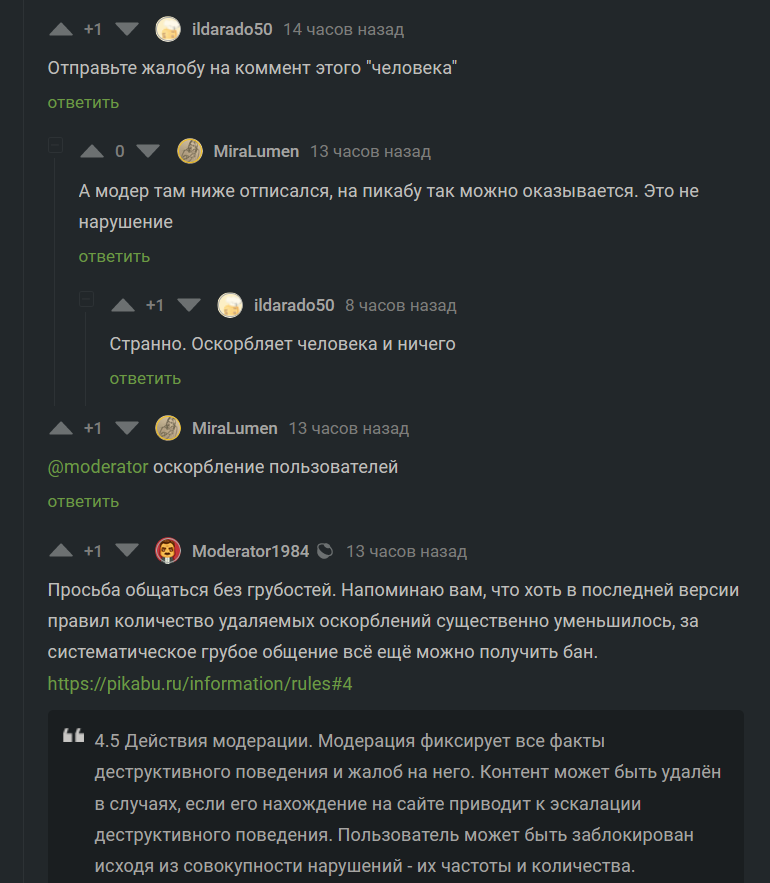The image size is (770, 883).
Task: Collapse the thread starting with MiraLumen's reply
Action: pyautogui.click(x=56, y=146)
